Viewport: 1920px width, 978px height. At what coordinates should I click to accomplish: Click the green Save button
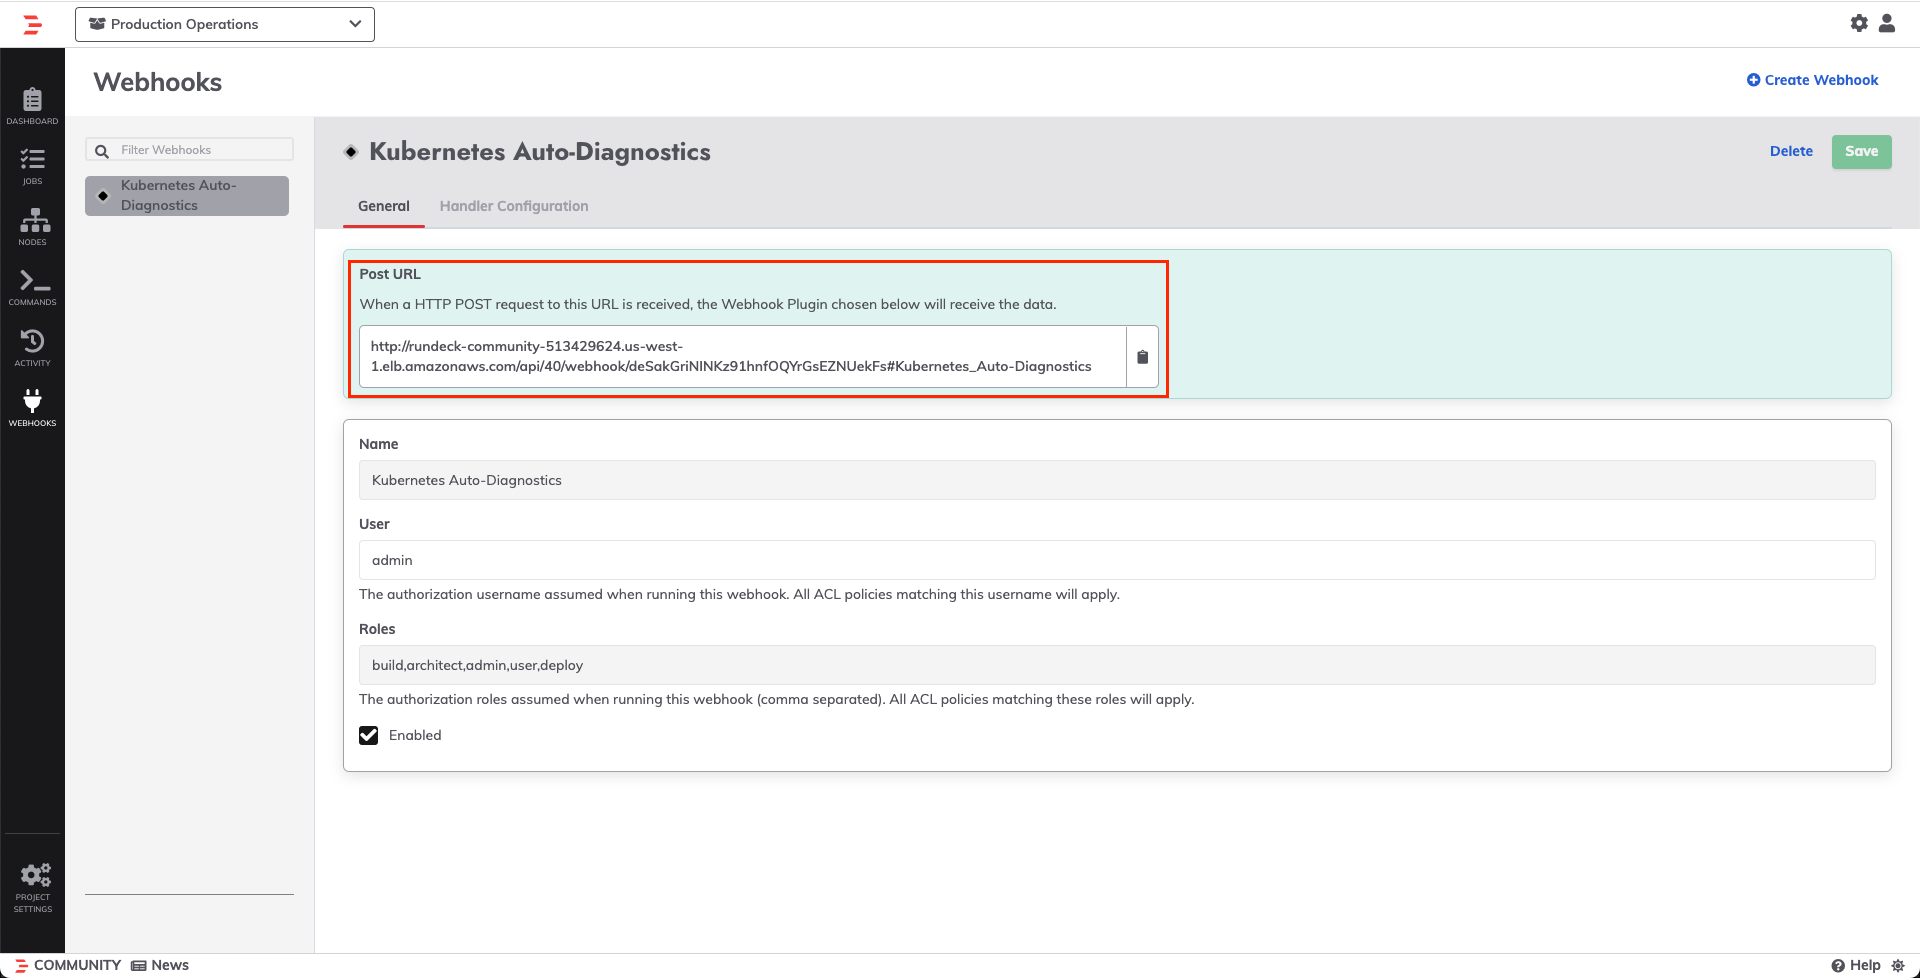(1861, 152)
